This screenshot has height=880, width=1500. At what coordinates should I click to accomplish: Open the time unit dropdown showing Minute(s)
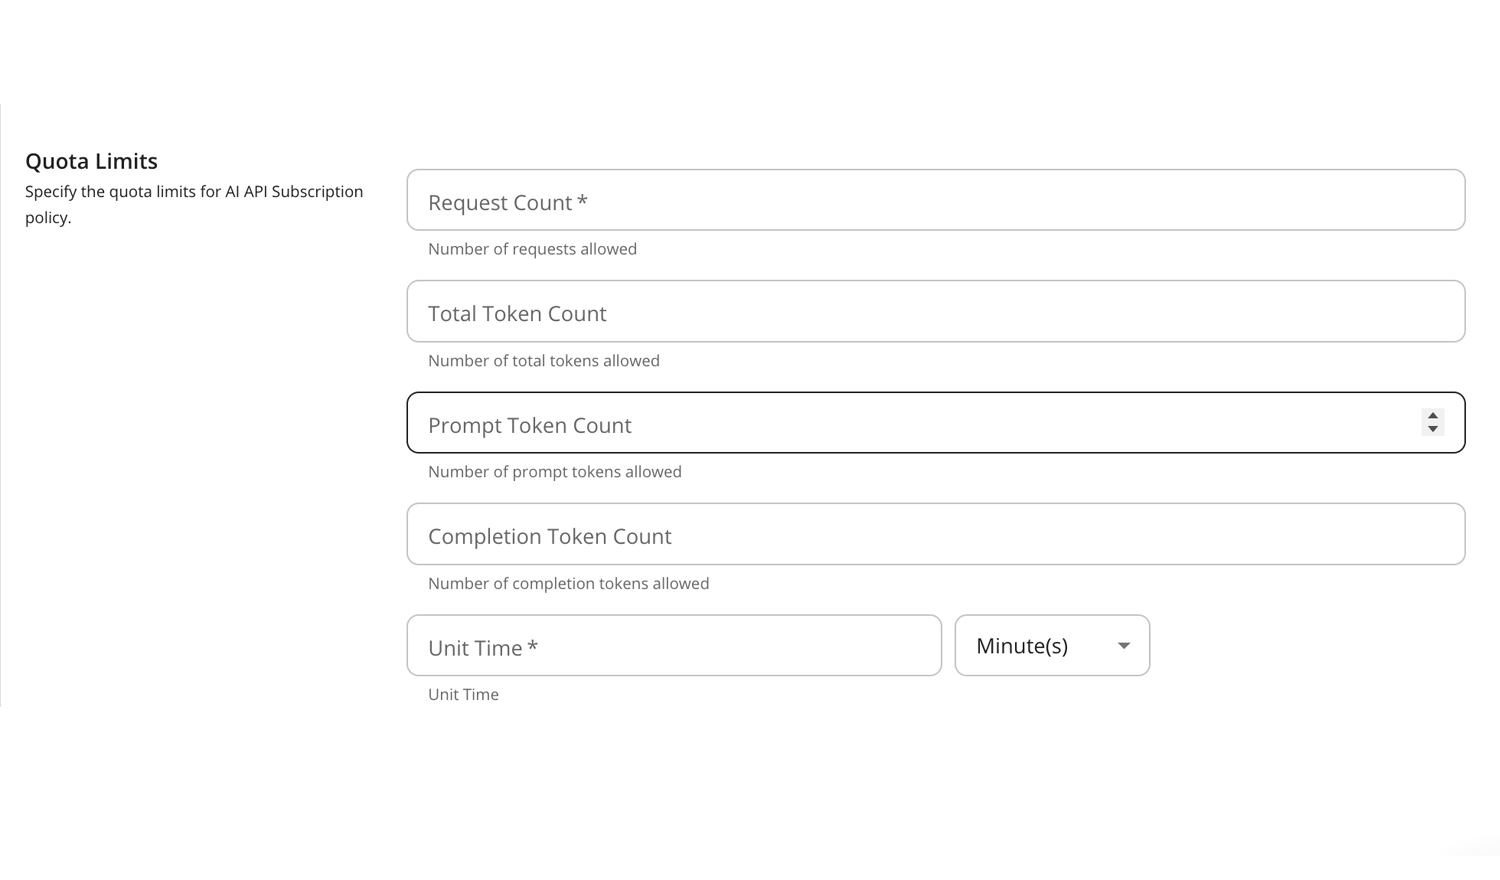[1052, 645]
